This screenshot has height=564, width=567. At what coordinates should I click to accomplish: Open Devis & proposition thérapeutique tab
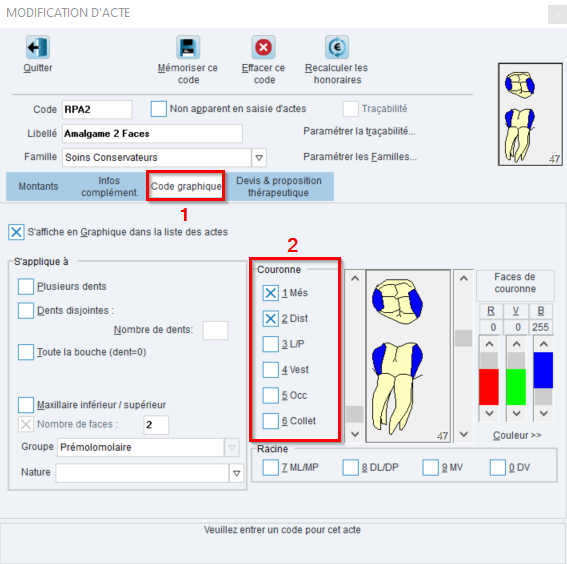279,187
